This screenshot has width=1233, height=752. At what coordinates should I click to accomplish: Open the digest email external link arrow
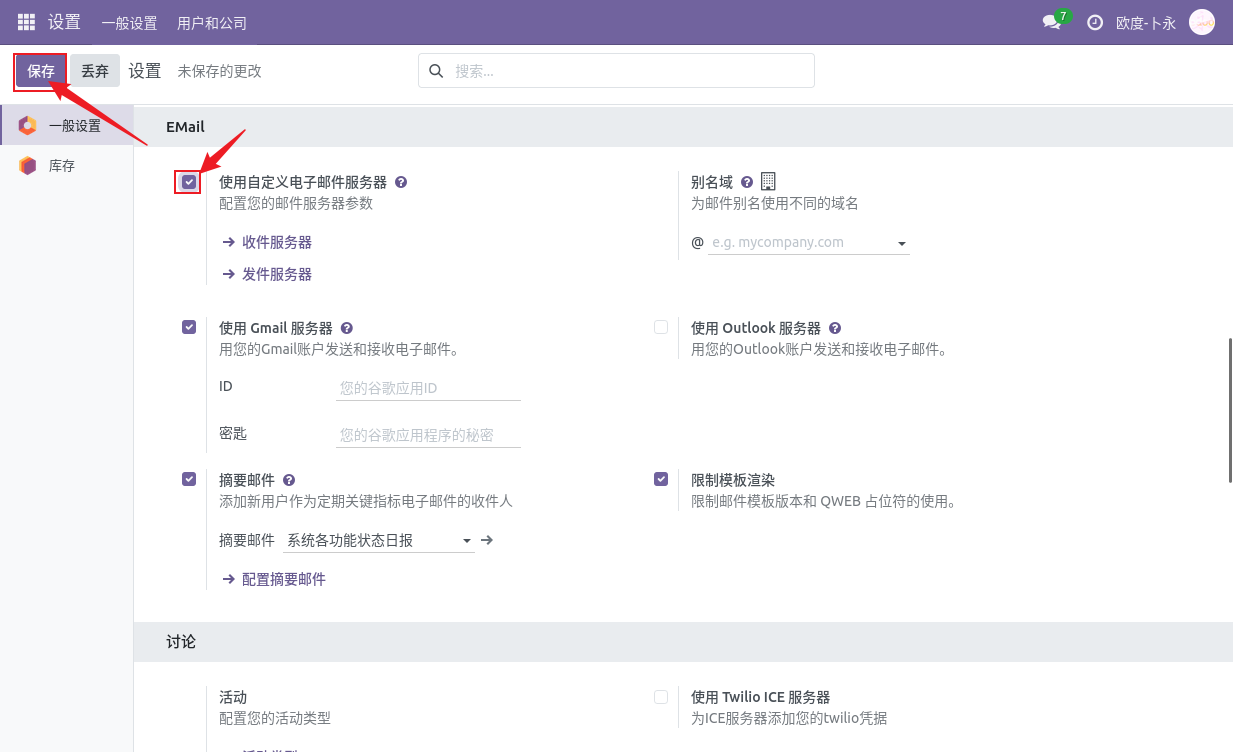487,540
